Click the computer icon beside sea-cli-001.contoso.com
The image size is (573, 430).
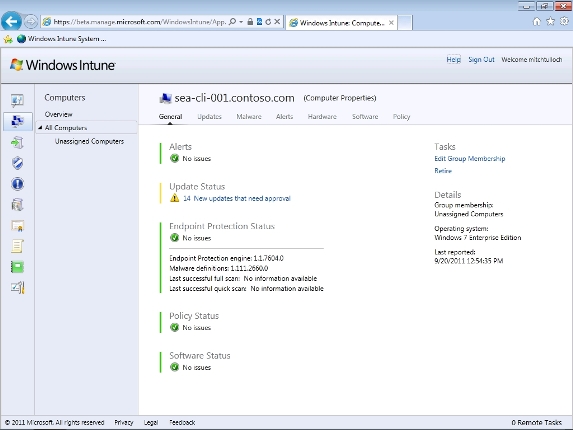(x=166, y=98)
